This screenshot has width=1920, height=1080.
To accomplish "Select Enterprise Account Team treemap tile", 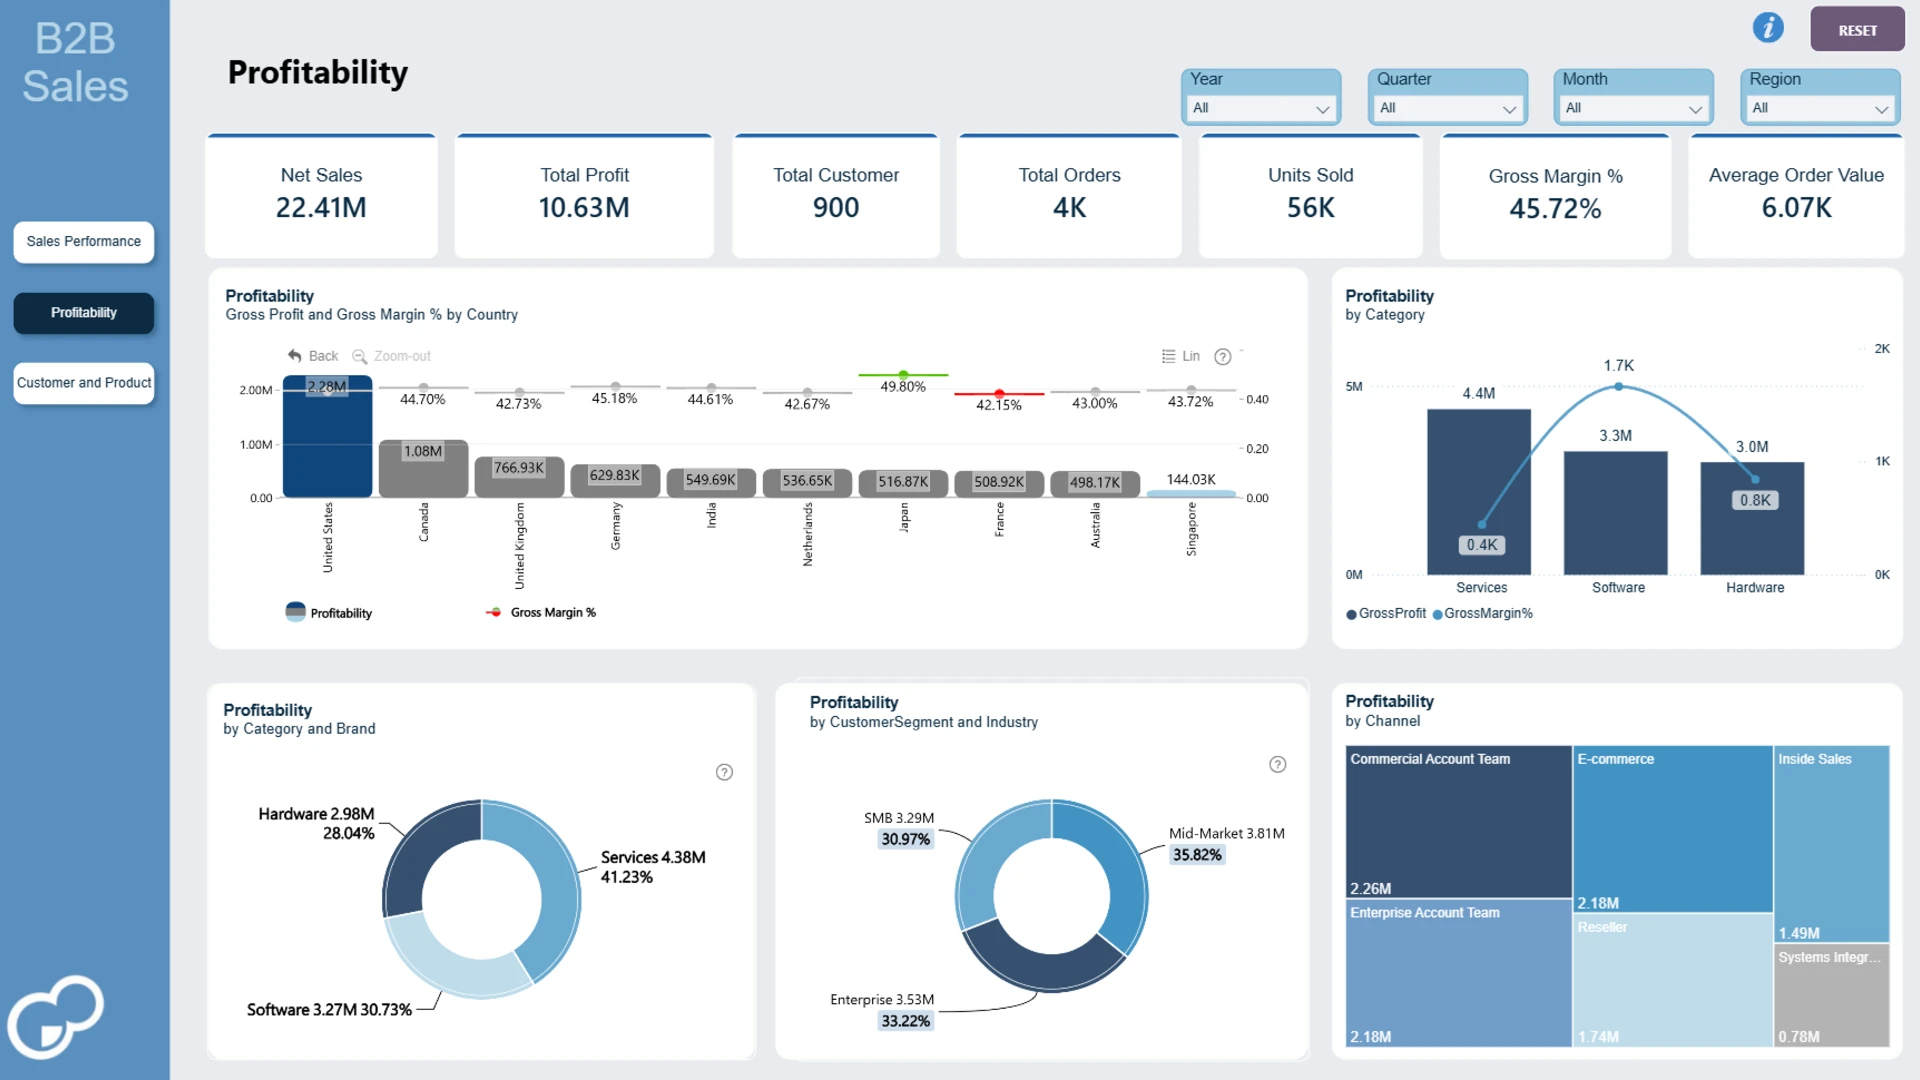I will [x=1458, y=974].
